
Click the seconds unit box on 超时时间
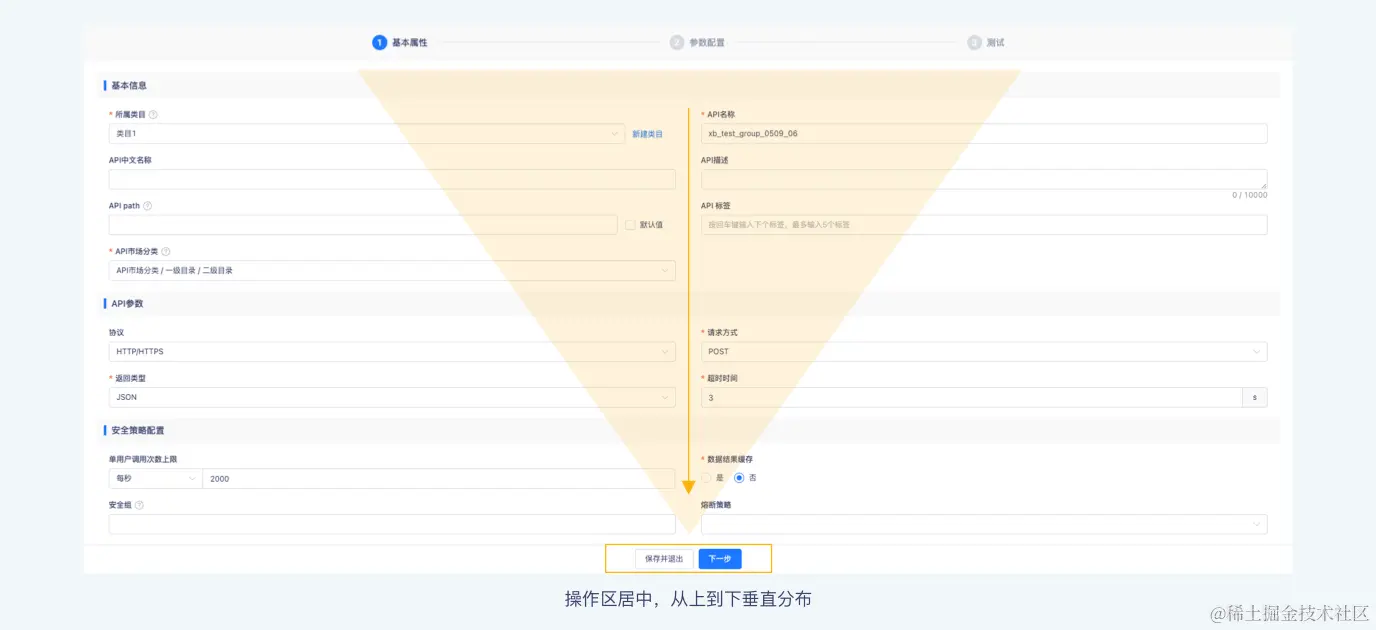click(1257, 397)
